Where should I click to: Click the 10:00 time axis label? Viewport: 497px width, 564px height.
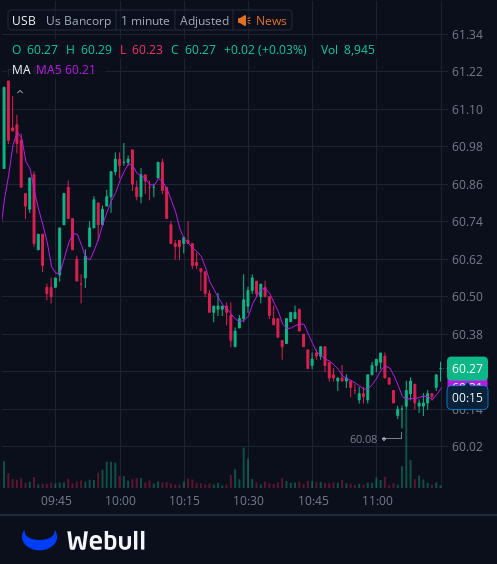(x=120, y=501)
